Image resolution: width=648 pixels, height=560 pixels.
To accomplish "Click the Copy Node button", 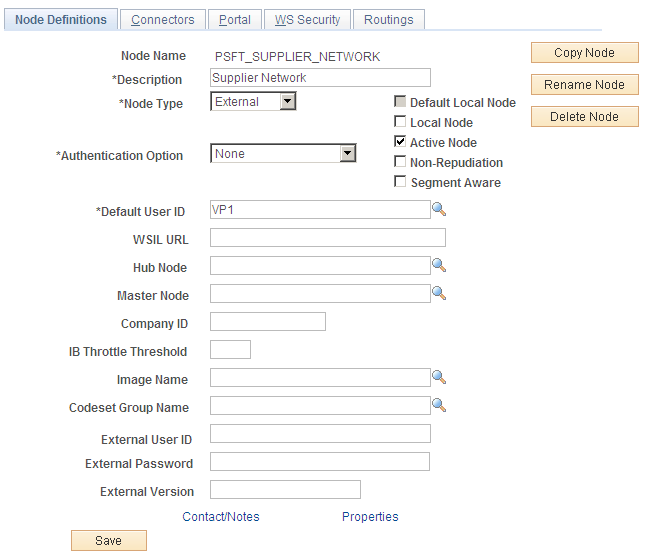I will (584, 52).
